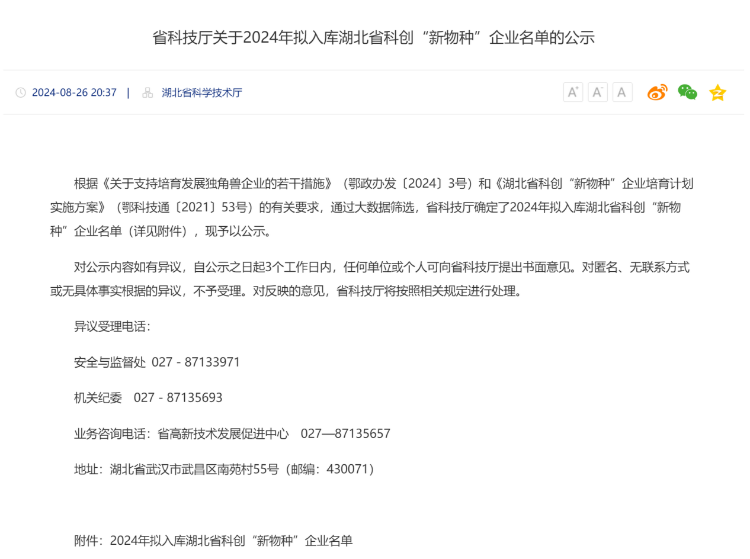Click the article title heading
Screen dimensions: 750x559
tap(374, 38)
